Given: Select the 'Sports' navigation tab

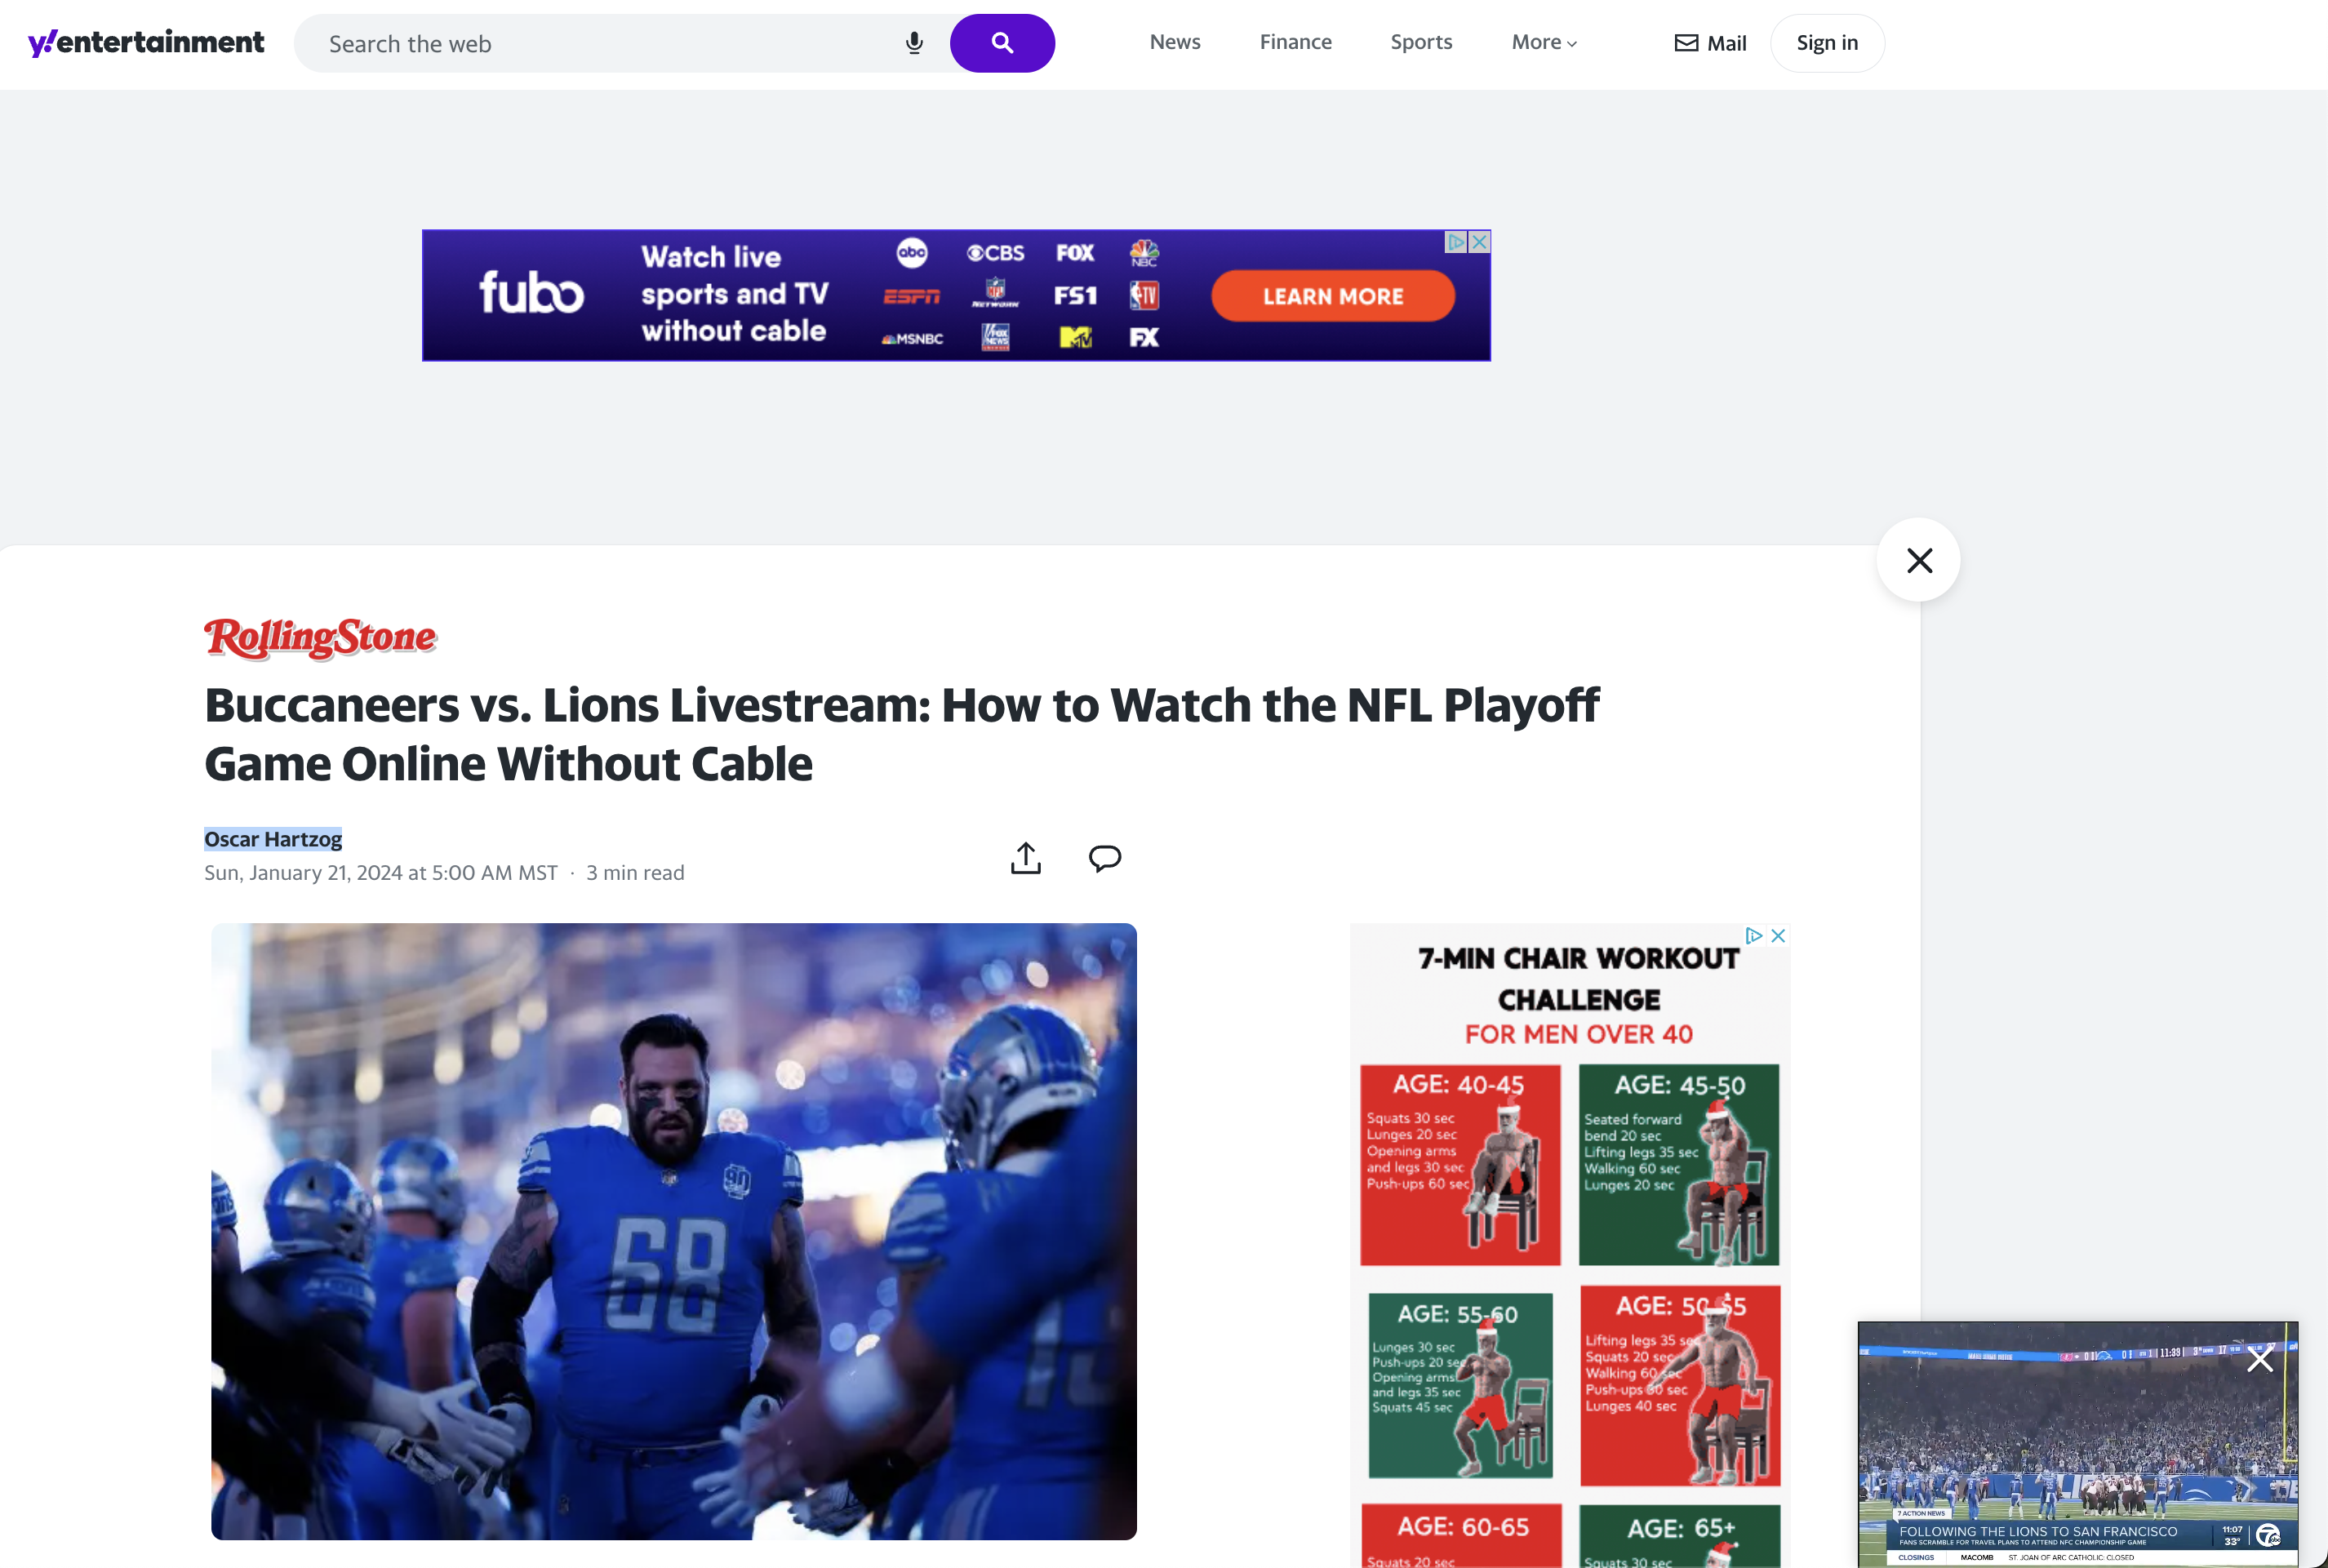Looking at the screenshot, I should click(1421, 42).
